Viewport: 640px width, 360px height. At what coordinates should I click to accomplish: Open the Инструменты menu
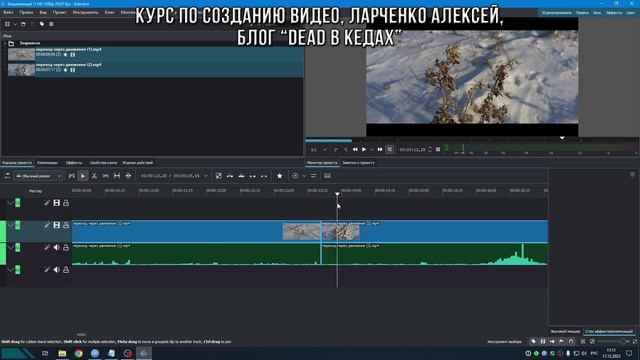[x=85, y=13]
